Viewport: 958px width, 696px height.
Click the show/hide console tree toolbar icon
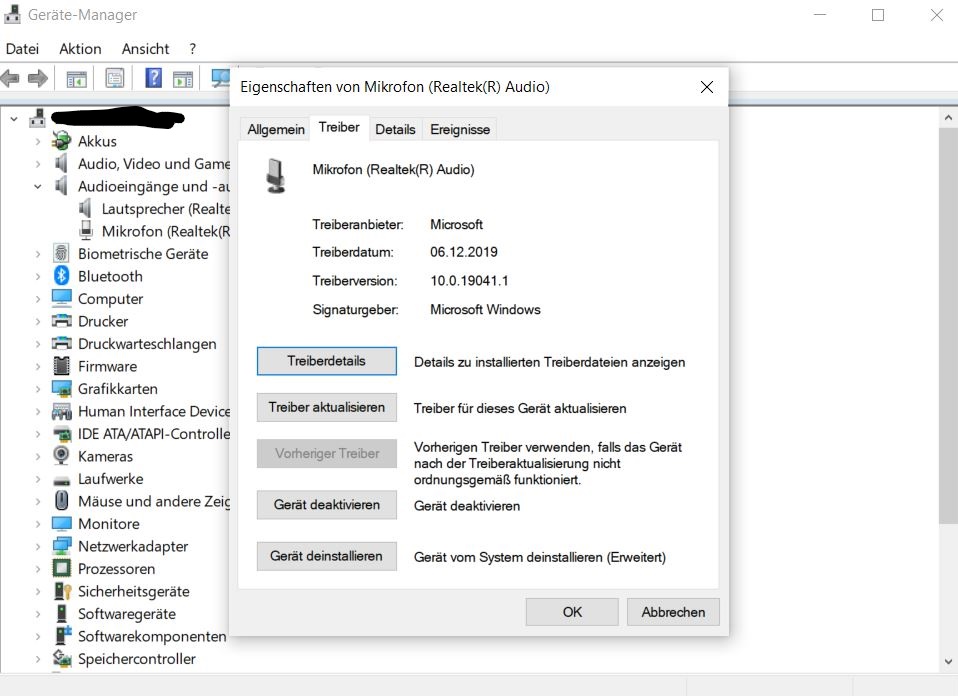pos(77,78)
